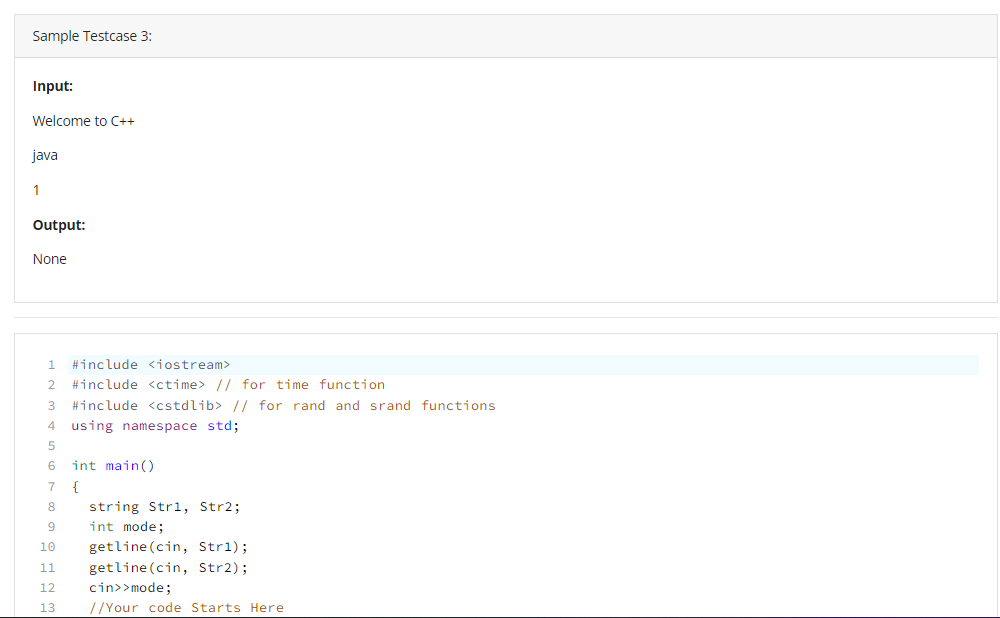1000x618 pixels.
Task: Click the input text Welcome to C++
Action: point(83,120)
